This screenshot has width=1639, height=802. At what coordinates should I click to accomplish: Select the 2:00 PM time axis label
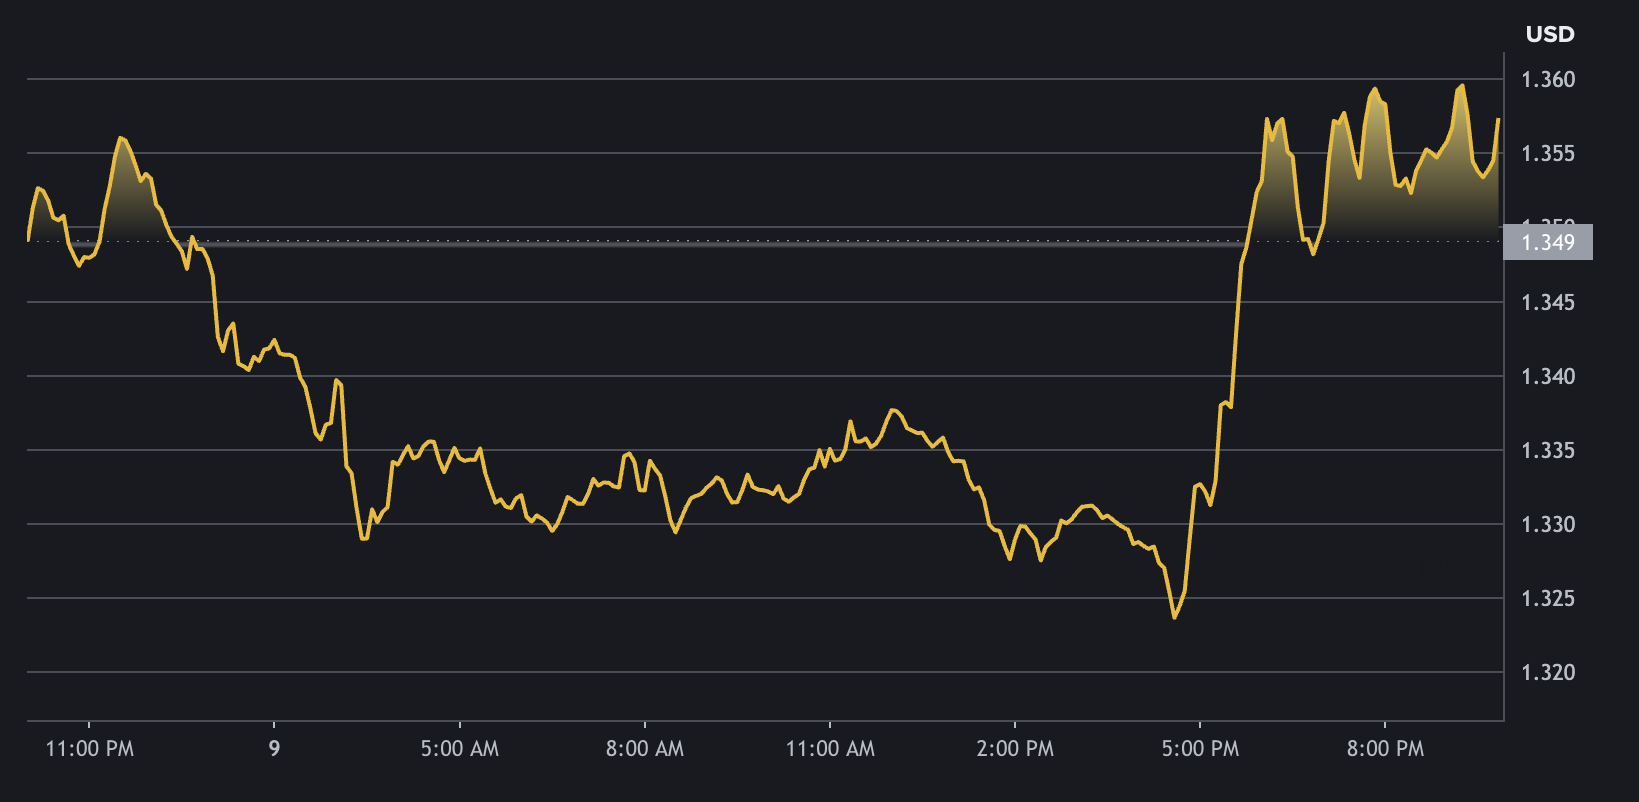pos(1014,749)
